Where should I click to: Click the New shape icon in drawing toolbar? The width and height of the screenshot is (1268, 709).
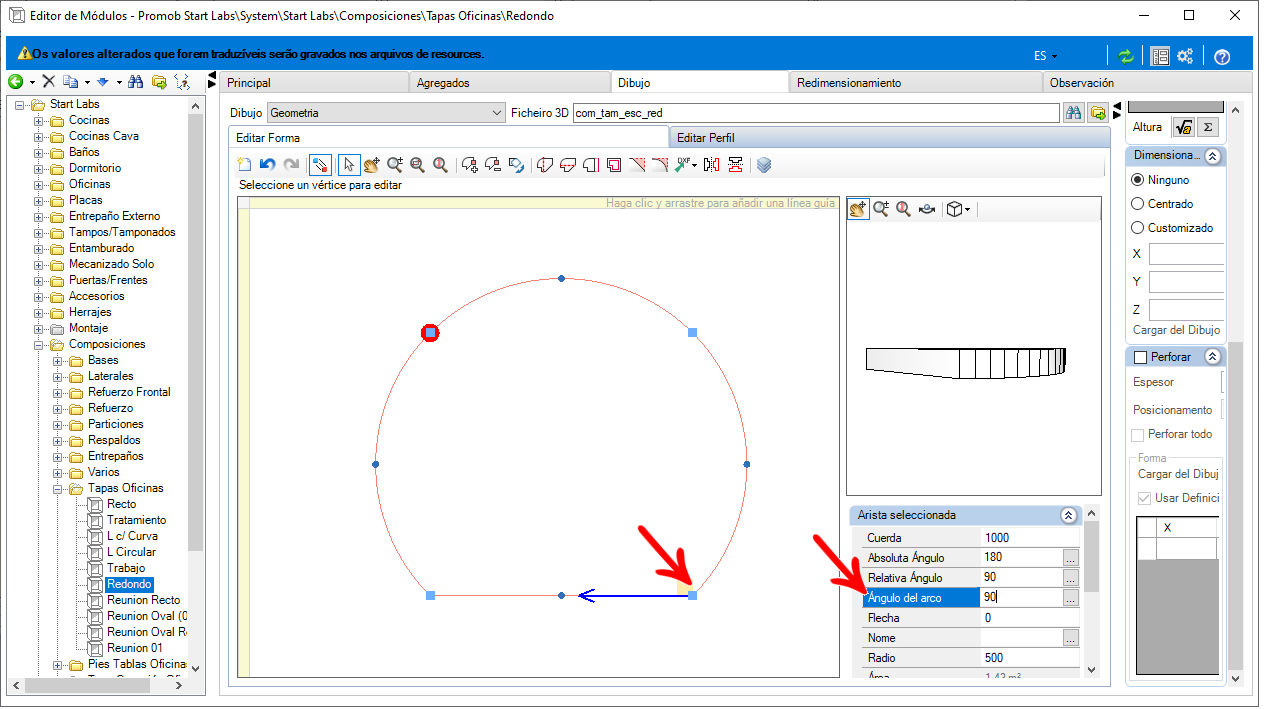[x=243, y=165]
